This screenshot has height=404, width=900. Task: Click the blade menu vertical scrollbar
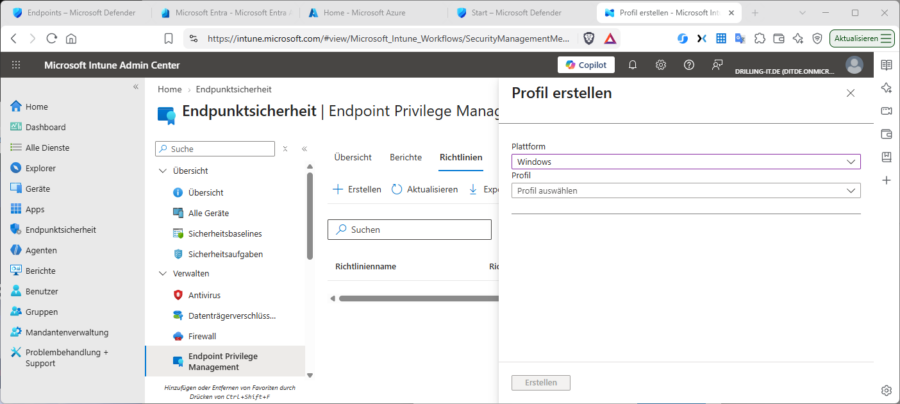(310, 215)
